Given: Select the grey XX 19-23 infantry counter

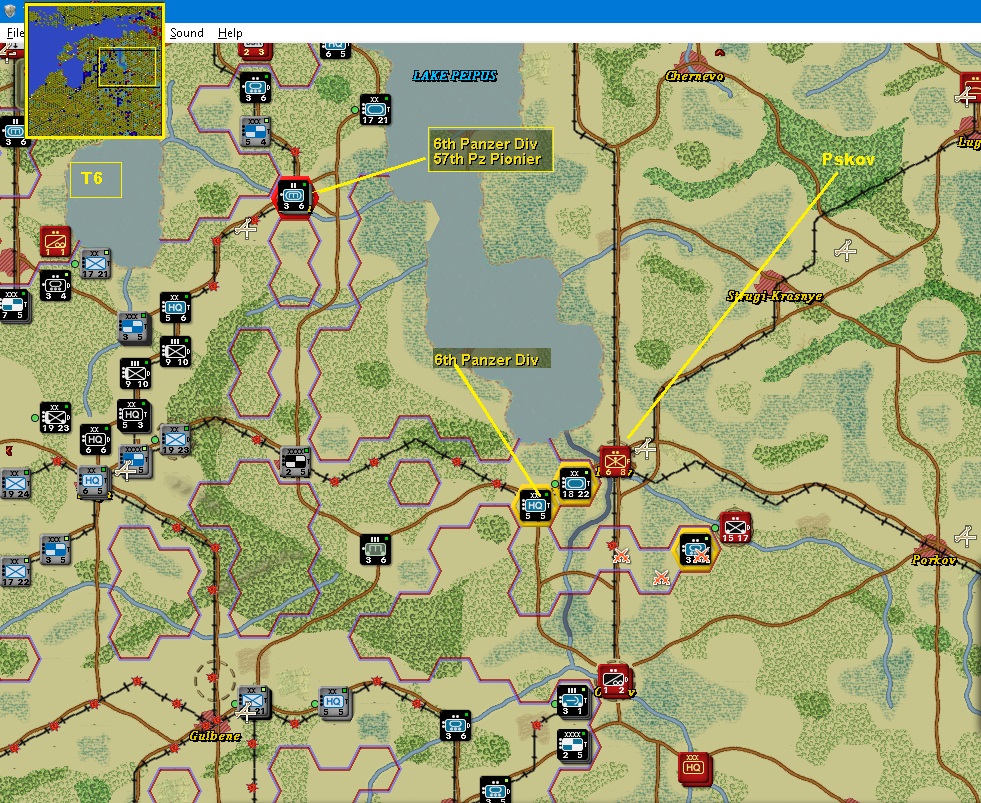Looking at the screenshot, I should click(x=176, y=439).
